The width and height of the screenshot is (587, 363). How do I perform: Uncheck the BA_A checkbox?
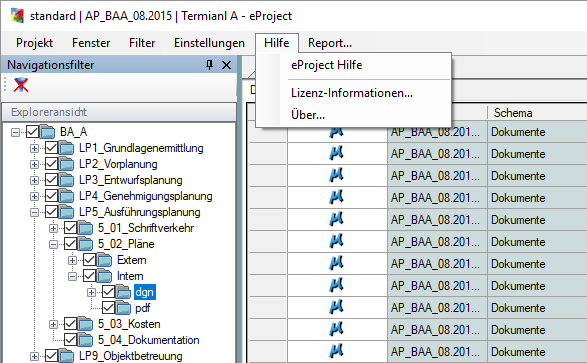(x=33, y=132)
